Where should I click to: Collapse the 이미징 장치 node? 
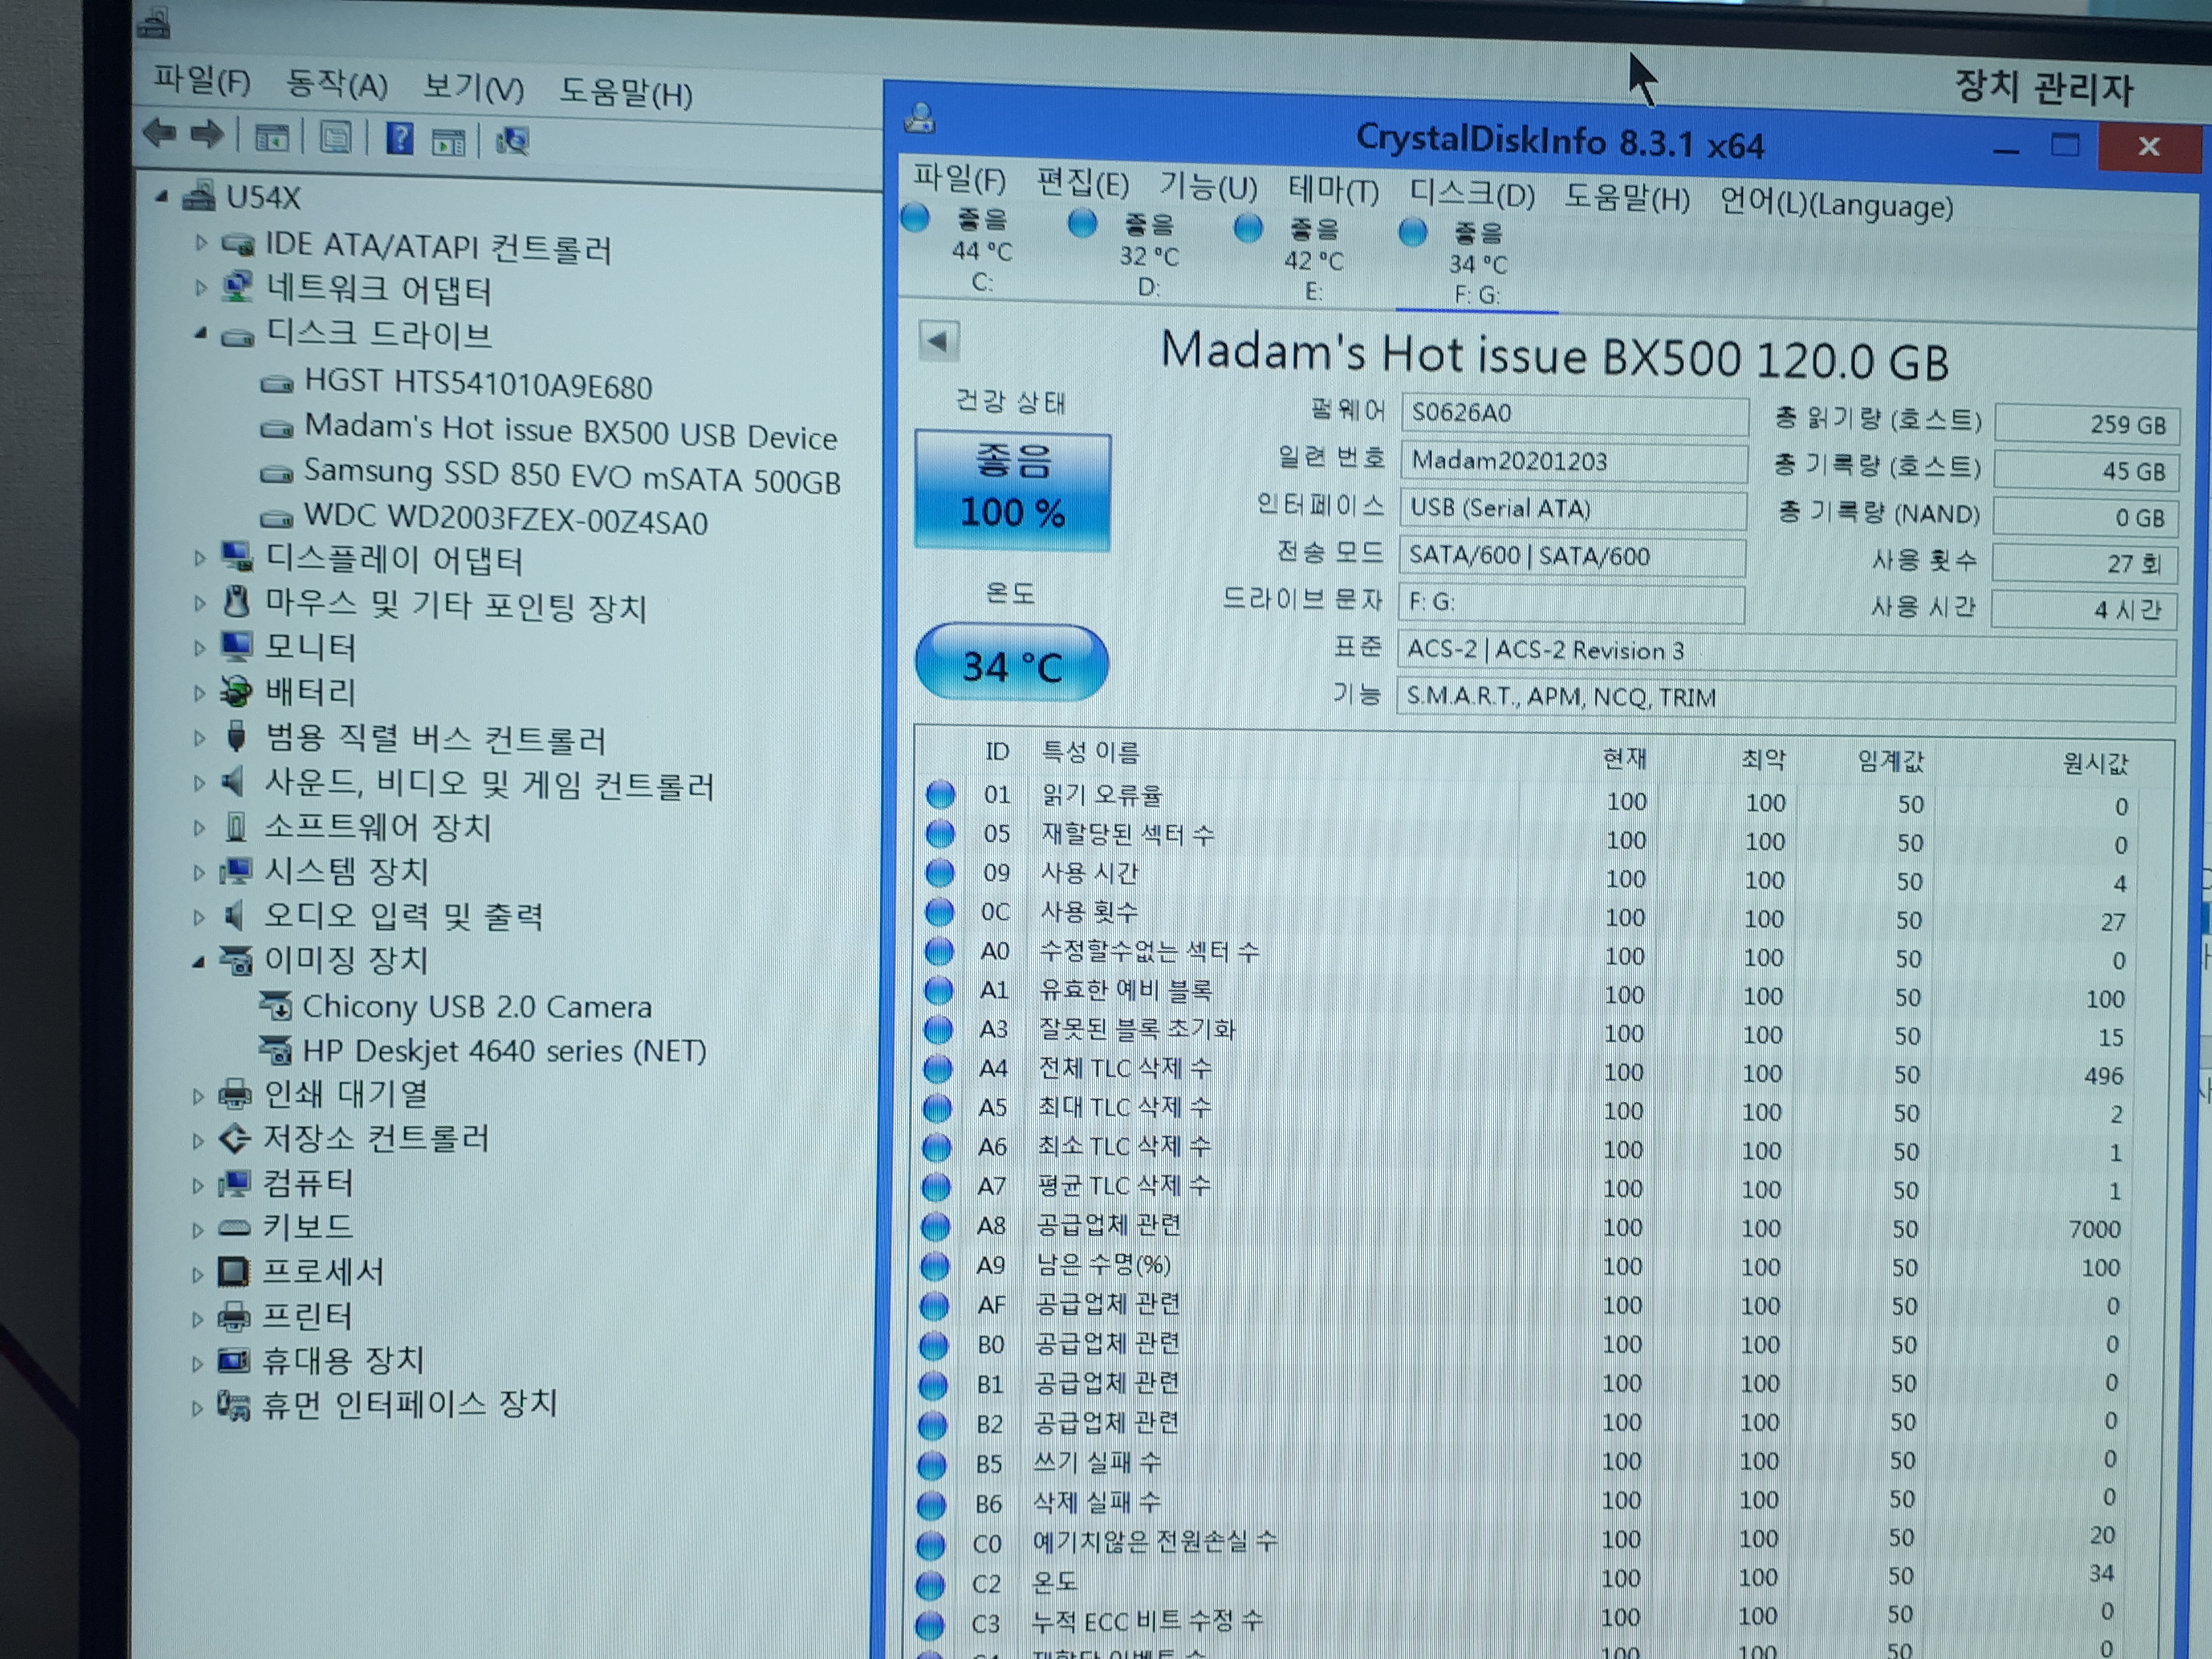pyautogui.click(x=198, y=961)
